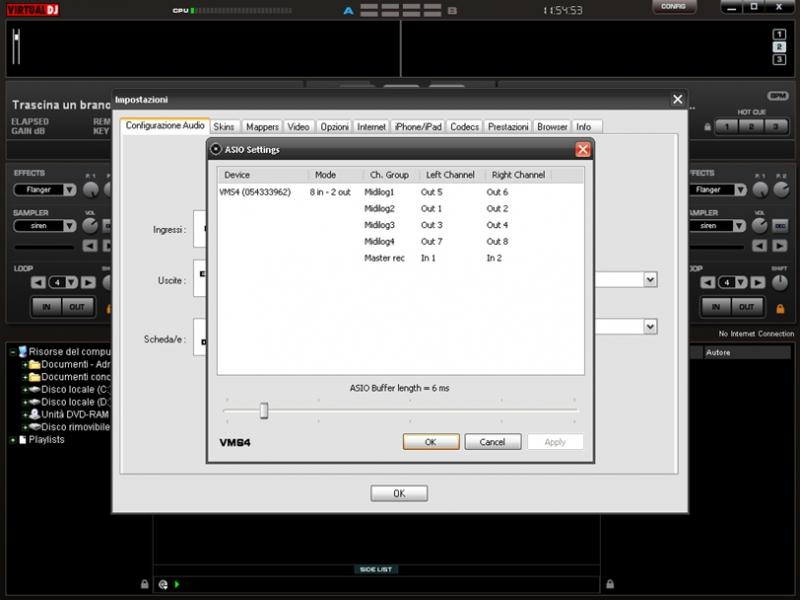Image resolution: width=800 pixels, height=600 pixels.
Task: Toggle the lock icon beside Hot Cue buttons
Action: tap(708, 127)
